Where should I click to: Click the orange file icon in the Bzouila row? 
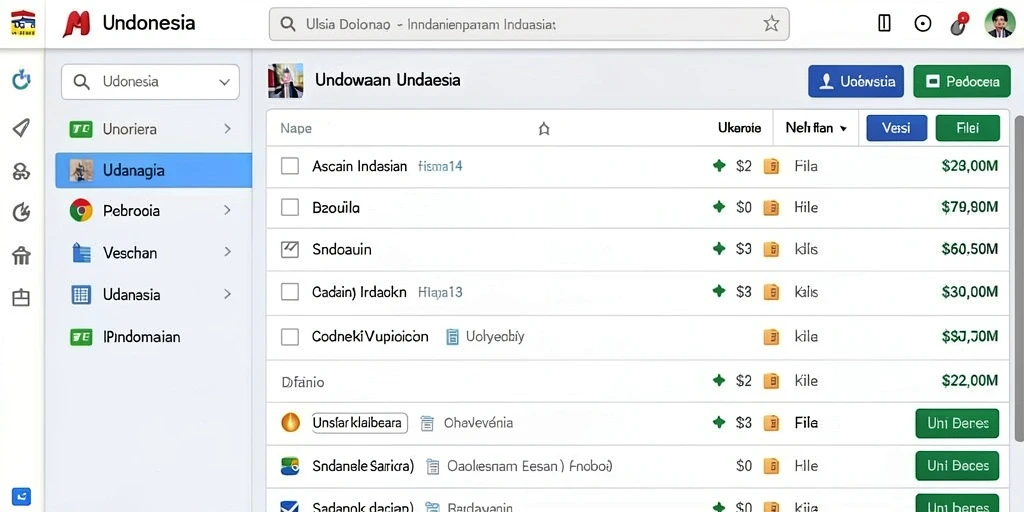[x=771, y=208]
